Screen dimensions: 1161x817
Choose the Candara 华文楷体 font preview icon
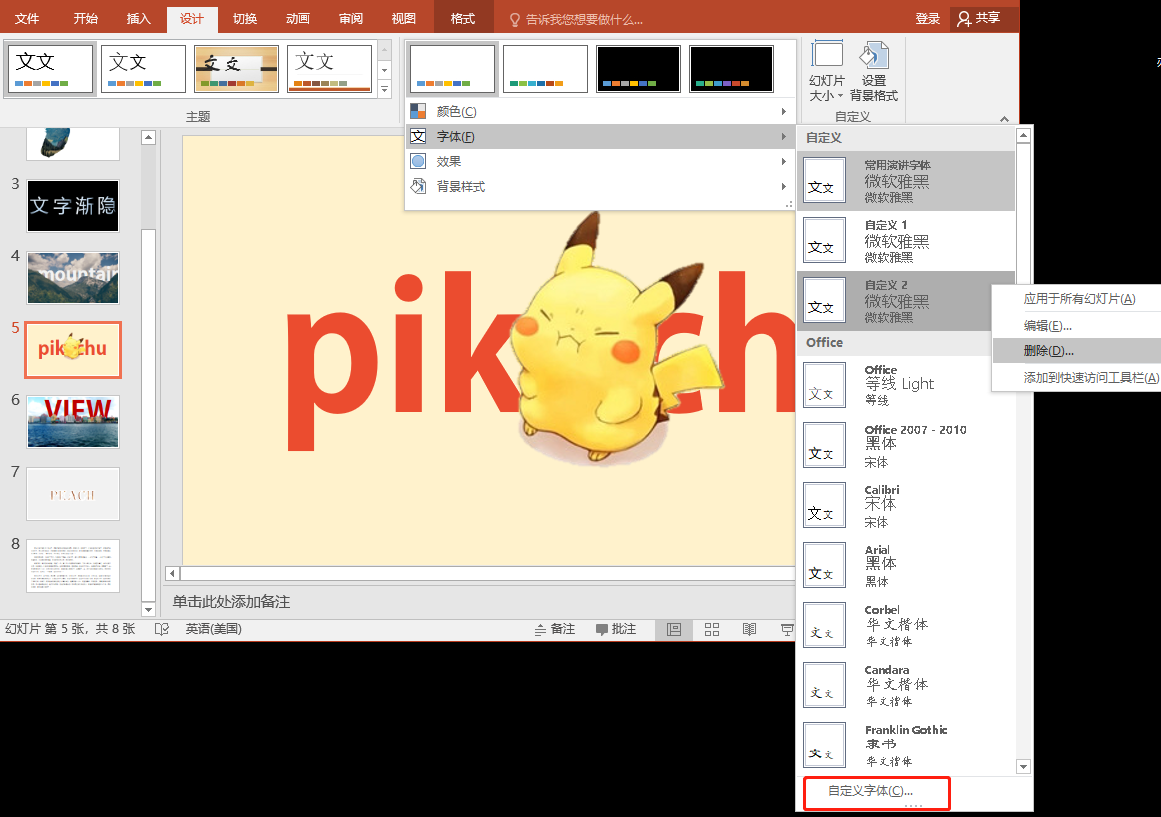824,685
